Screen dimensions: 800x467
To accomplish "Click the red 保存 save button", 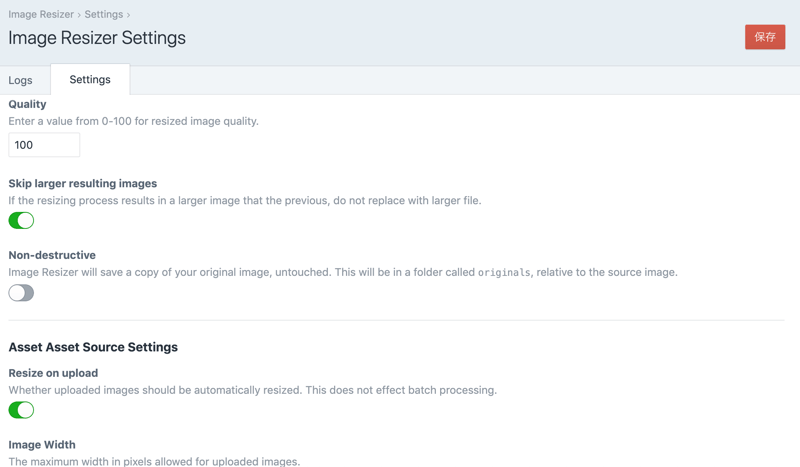I will click(764, 37).
